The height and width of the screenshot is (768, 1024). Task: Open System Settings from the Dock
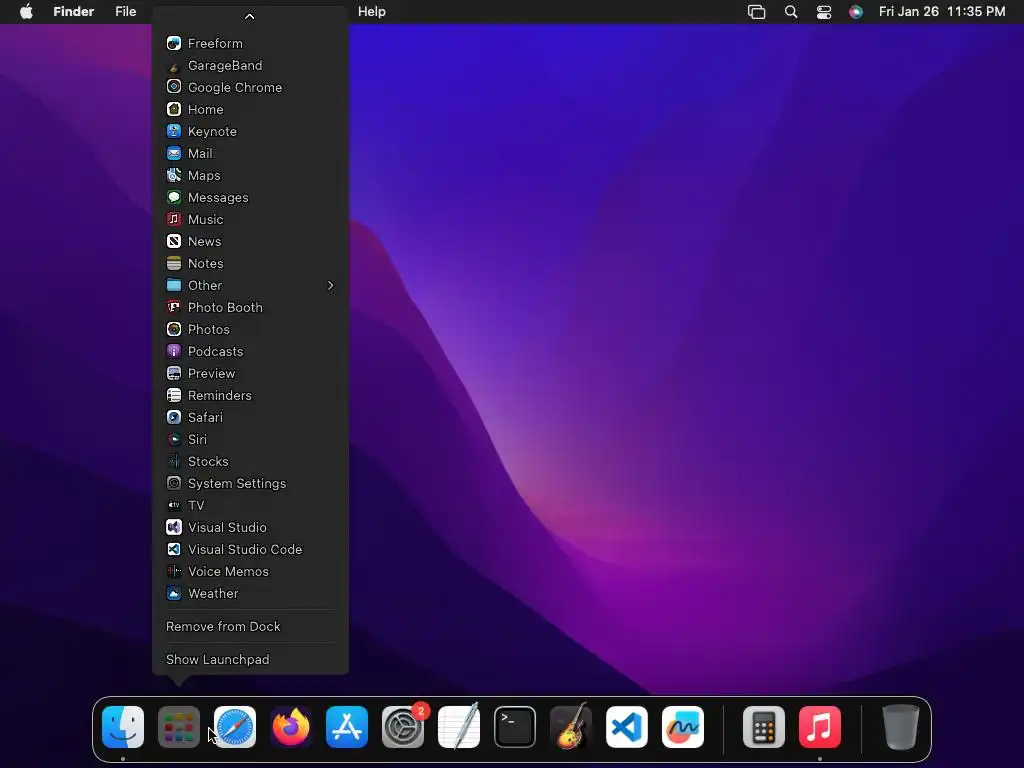(x=403, y=727)
